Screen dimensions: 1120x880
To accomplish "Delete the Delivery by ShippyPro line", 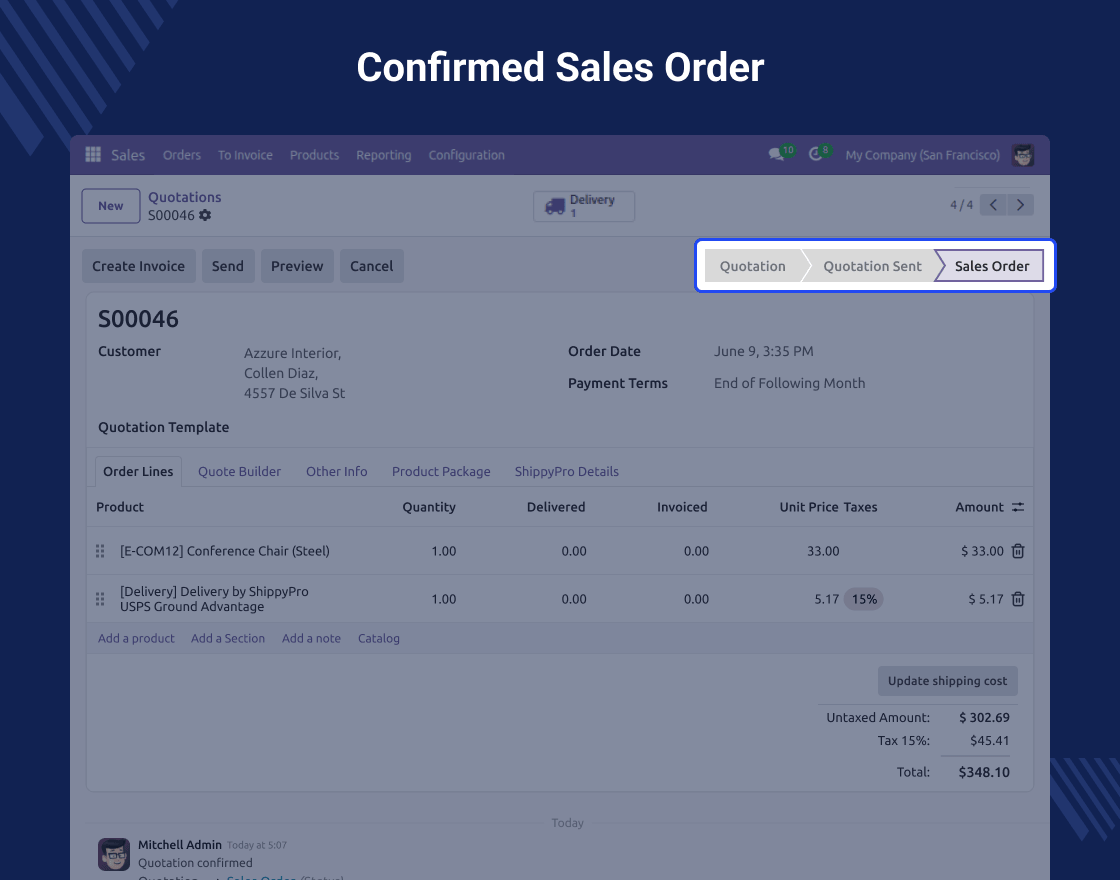I will (1018, 599).
